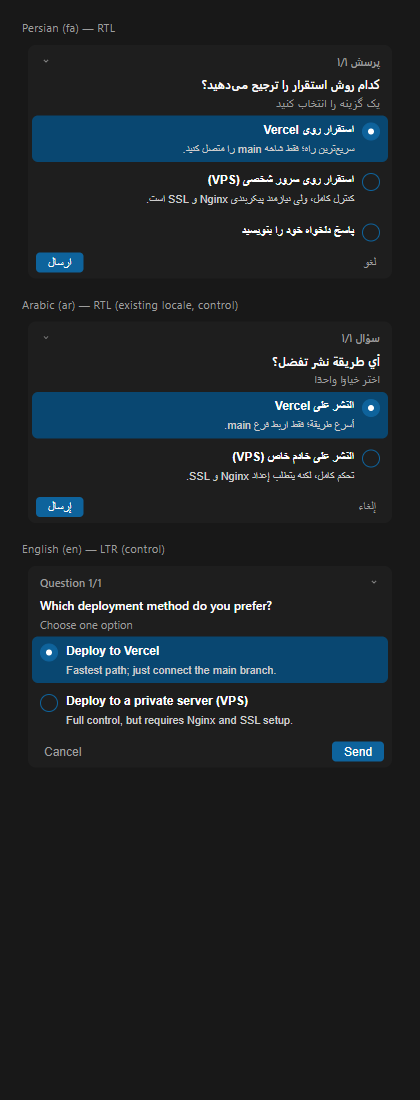The width and height of the screenshot is (420, 1100).
Task: Collapse the Arabic question panel chevron
Action: pyautogui.click(x=46, y=337)
